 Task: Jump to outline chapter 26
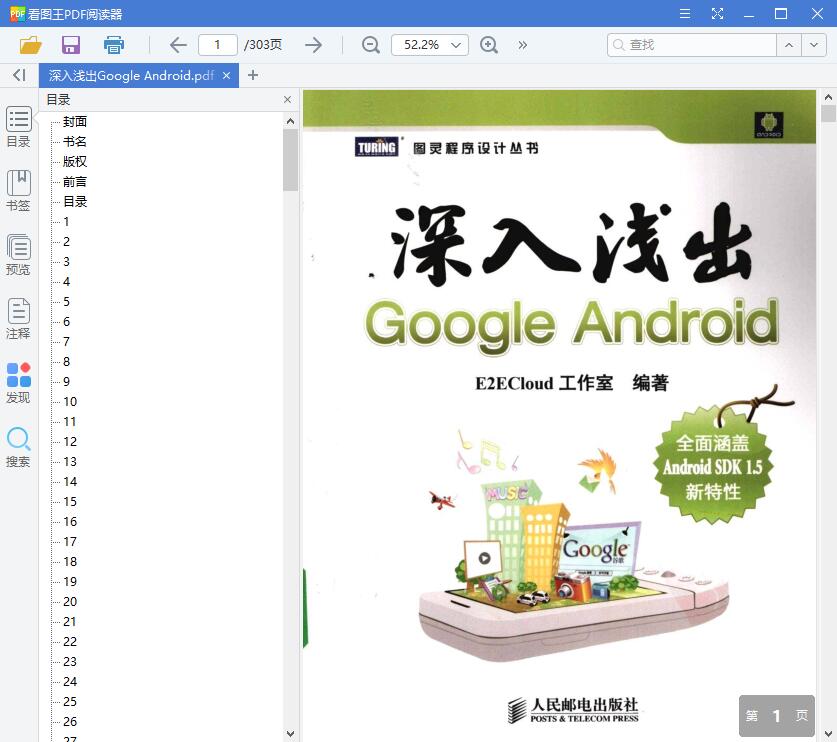[70, 722]
